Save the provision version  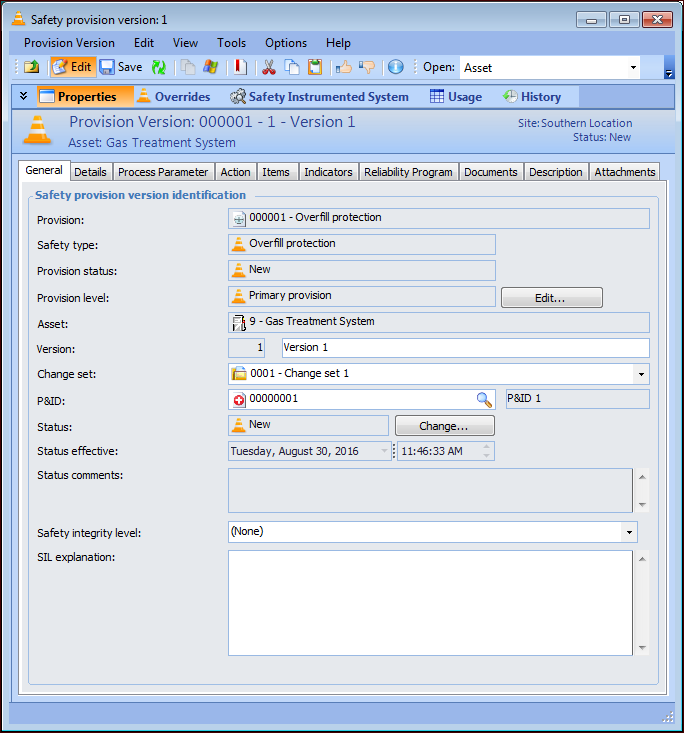(121, 67)
